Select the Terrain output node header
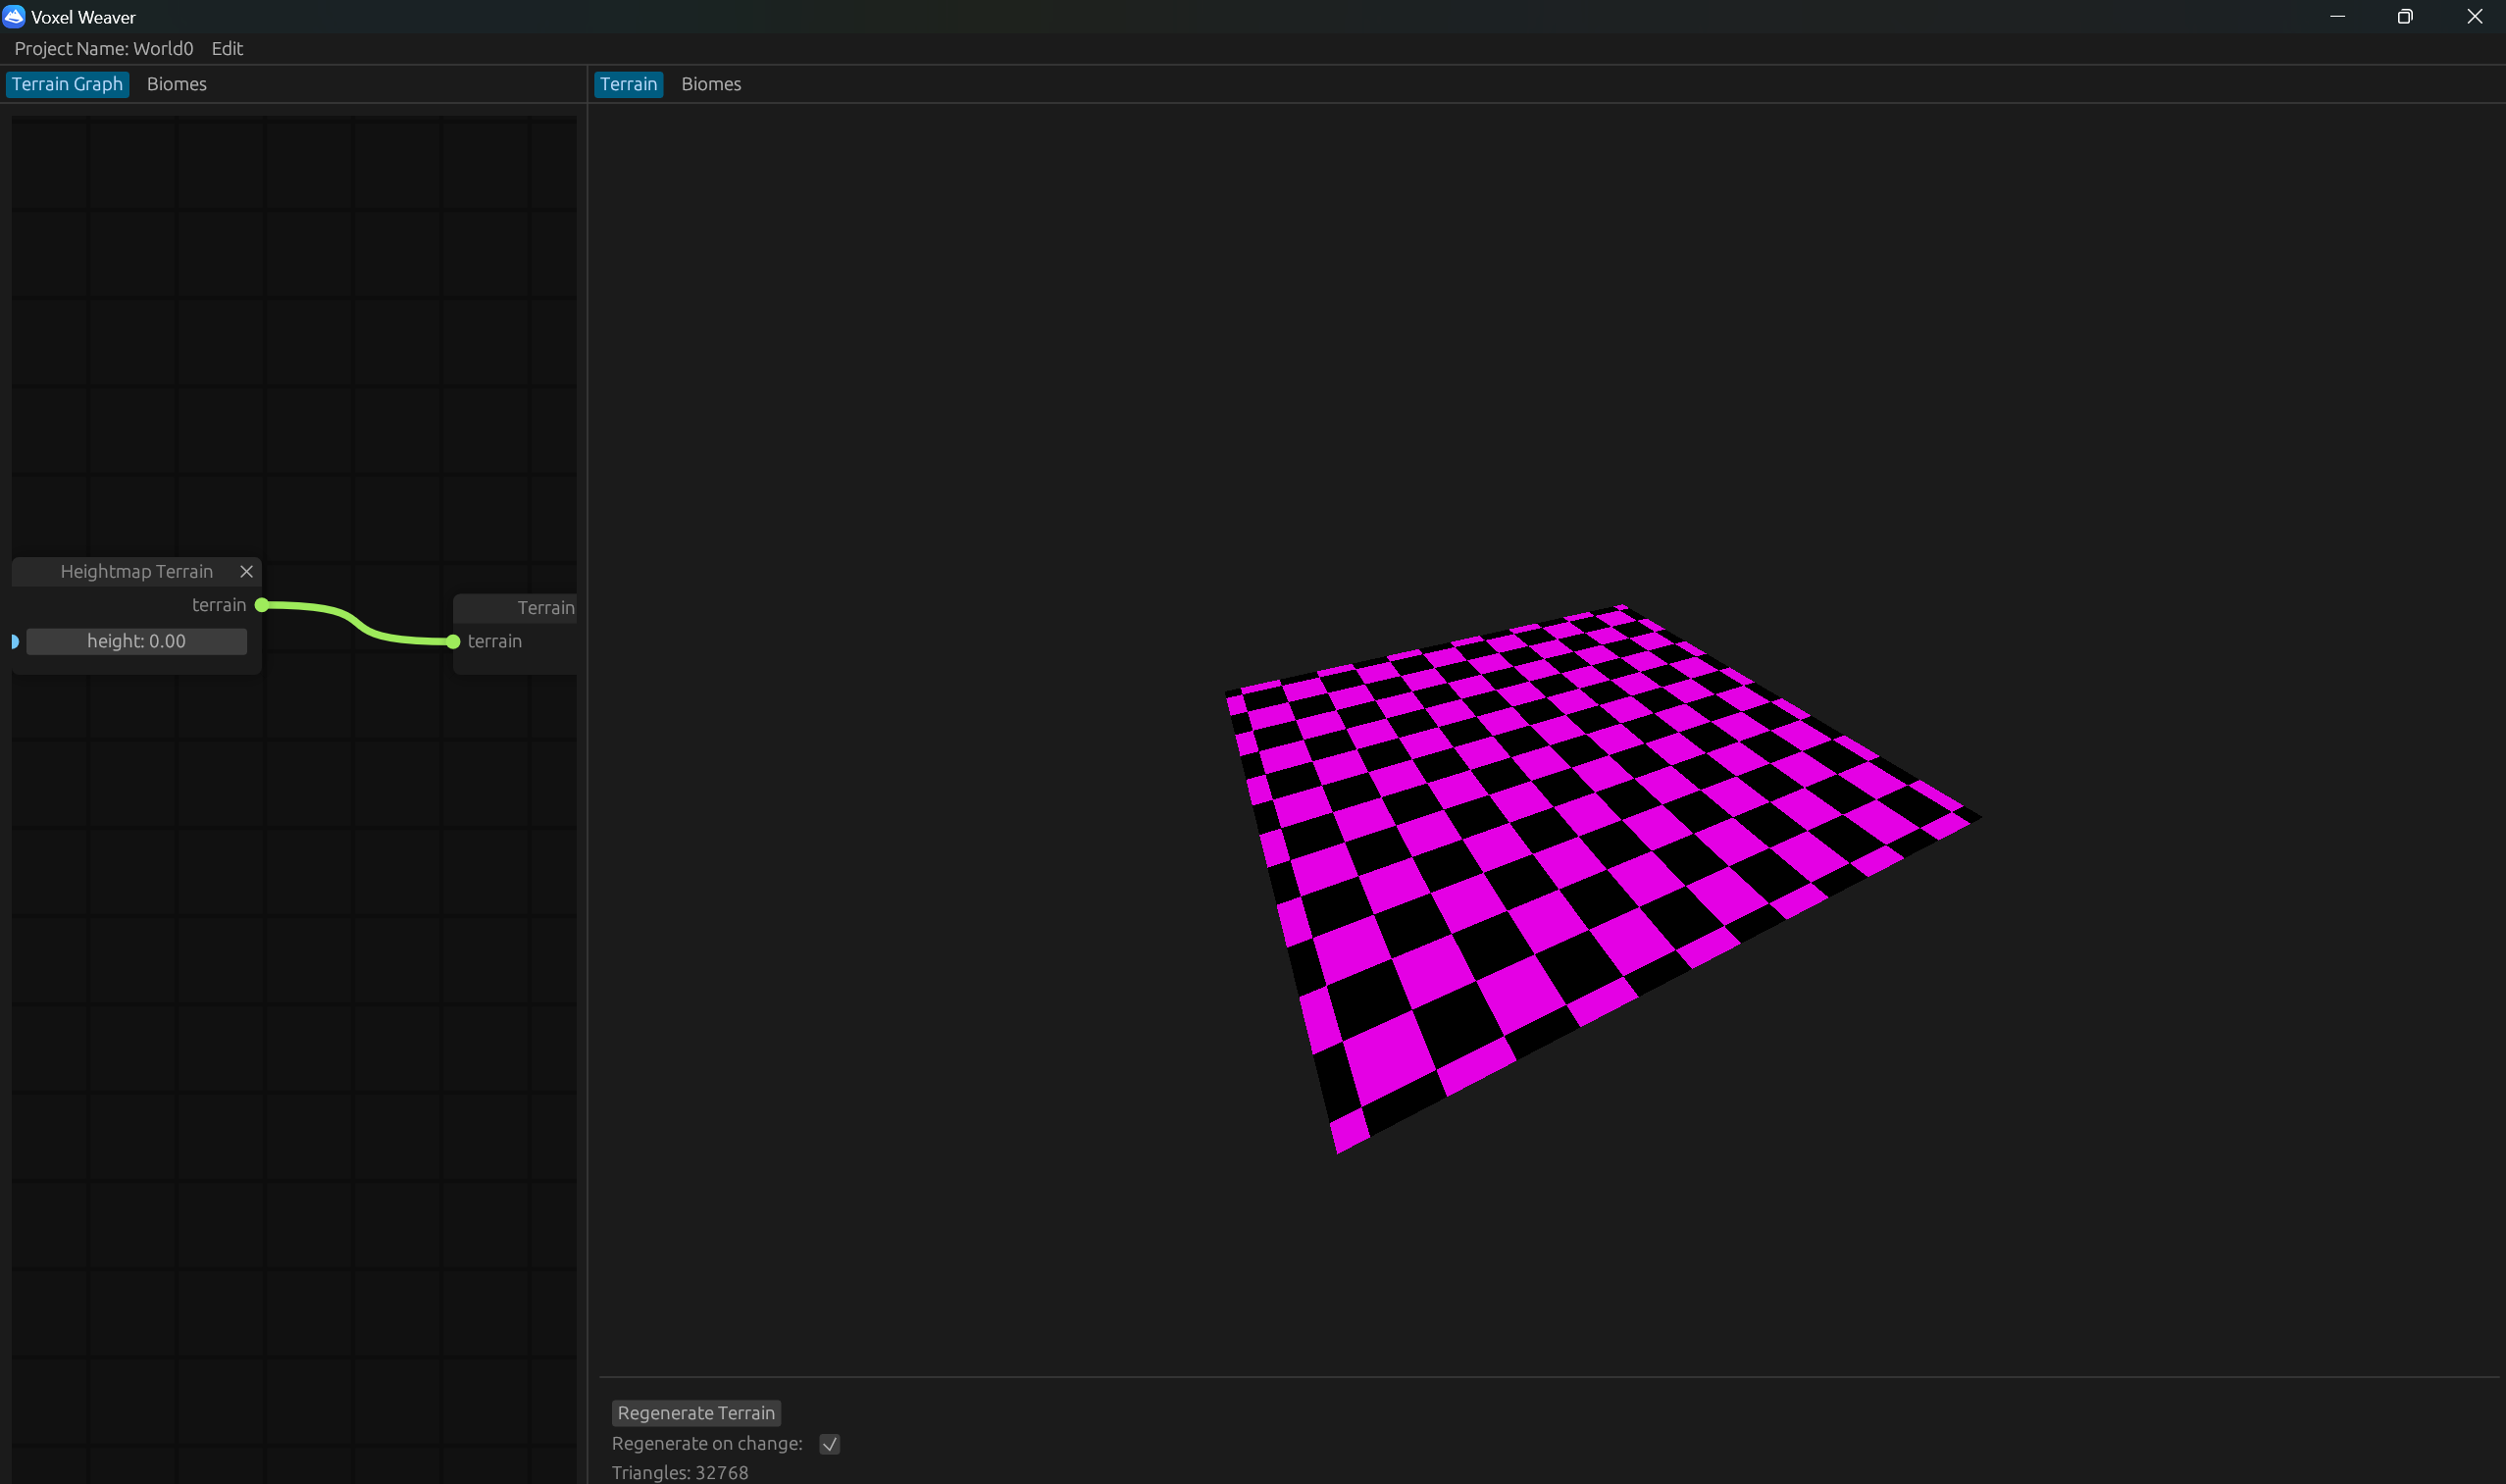Image resolution: width=2506 pixels, height=1484 pixels. (x=515, y=607)
